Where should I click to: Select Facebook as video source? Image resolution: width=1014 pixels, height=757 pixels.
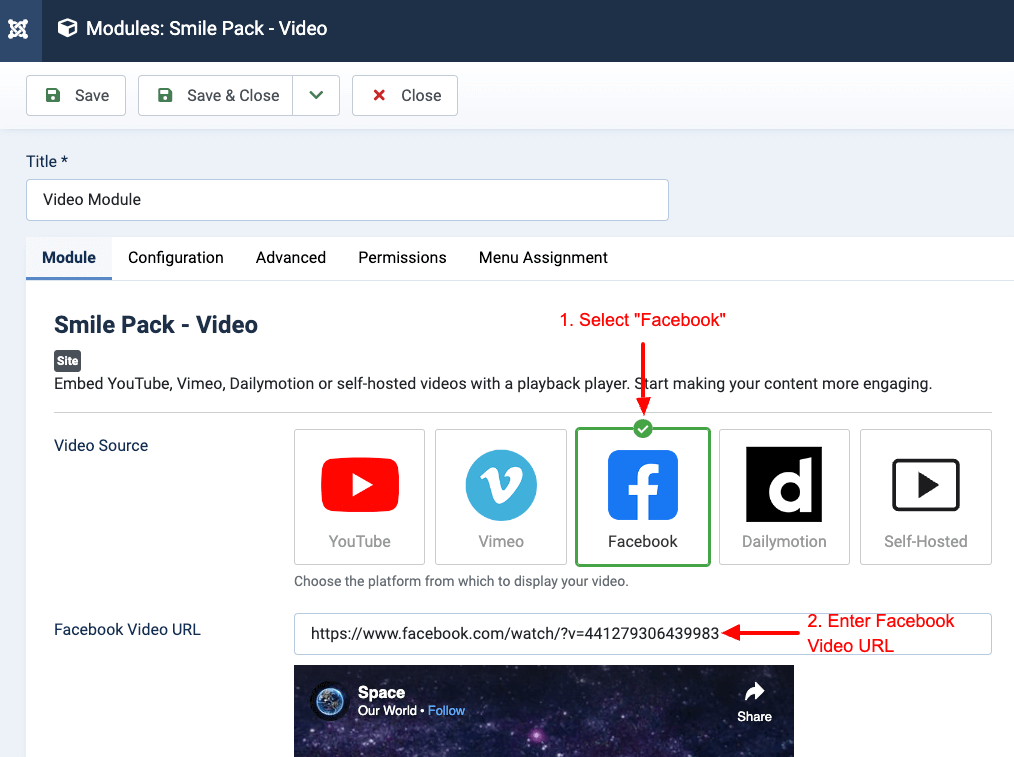643,497
